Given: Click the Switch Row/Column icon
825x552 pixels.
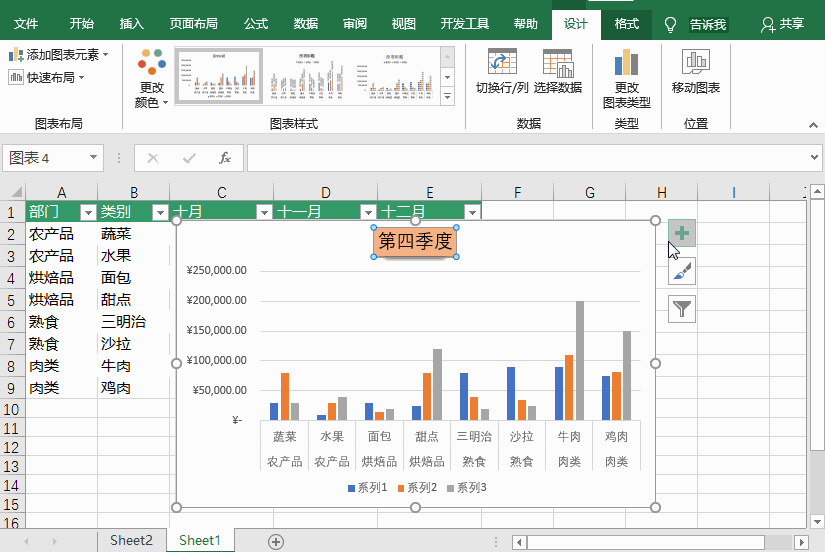Looking at the screenshot, I should [x=502, y=62].
